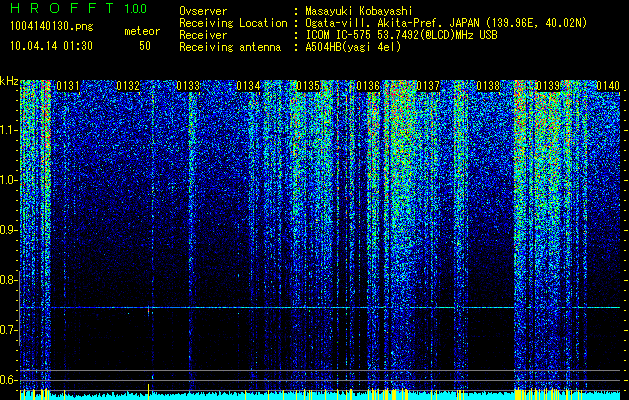Viewport: 629px width, 400px height.
Task: Click the 1.1 kHz axis label
Action: pyautogui.click(x=9, y=130)
